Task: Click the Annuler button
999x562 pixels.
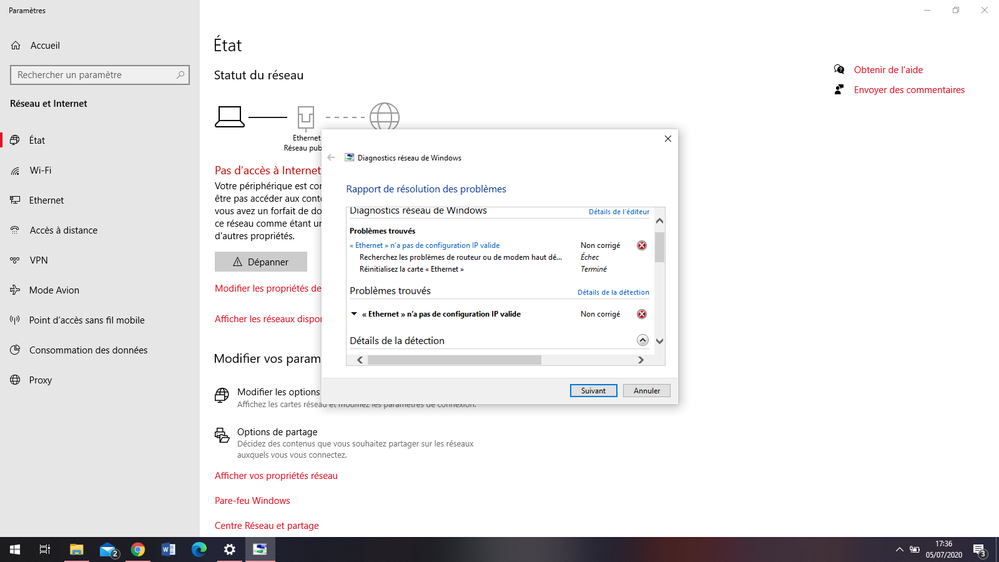Action: (646, 390)
